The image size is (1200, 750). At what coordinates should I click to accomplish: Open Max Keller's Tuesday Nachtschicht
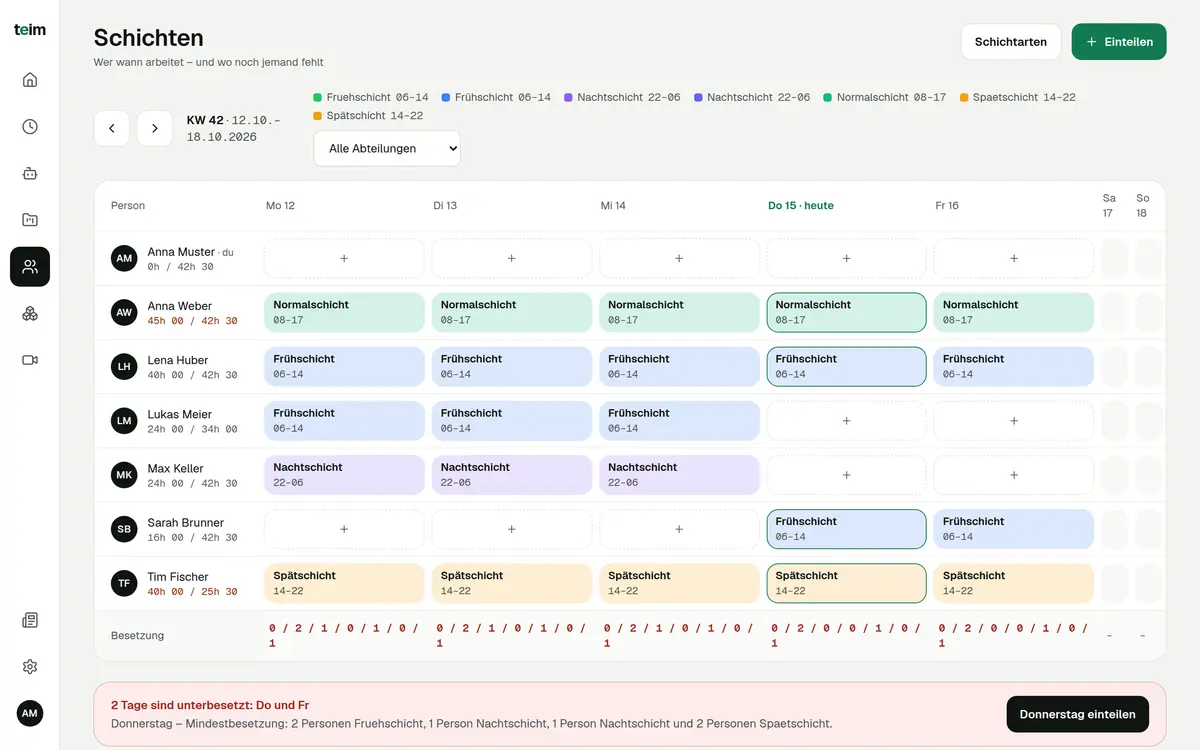point(511,475)
